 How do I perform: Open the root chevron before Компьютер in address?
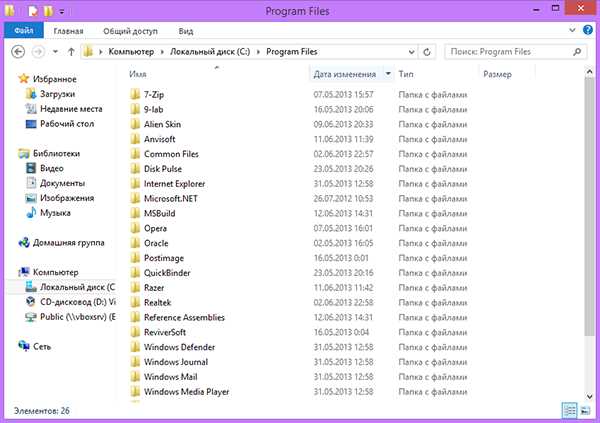[x=101, y=52]
